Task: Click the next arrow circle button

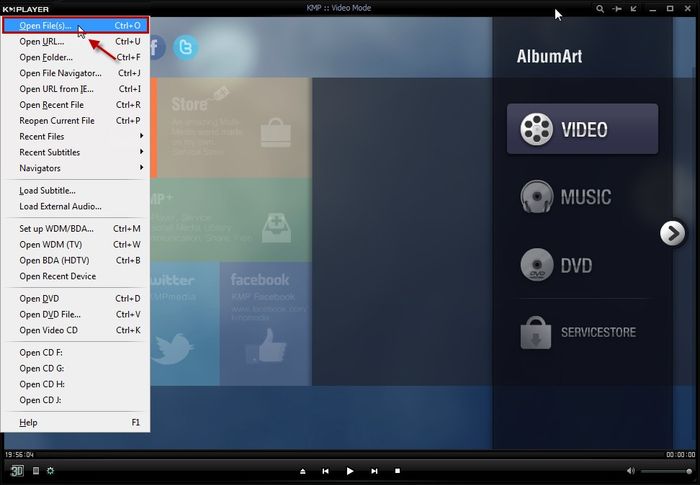Action: click(672, 233)
